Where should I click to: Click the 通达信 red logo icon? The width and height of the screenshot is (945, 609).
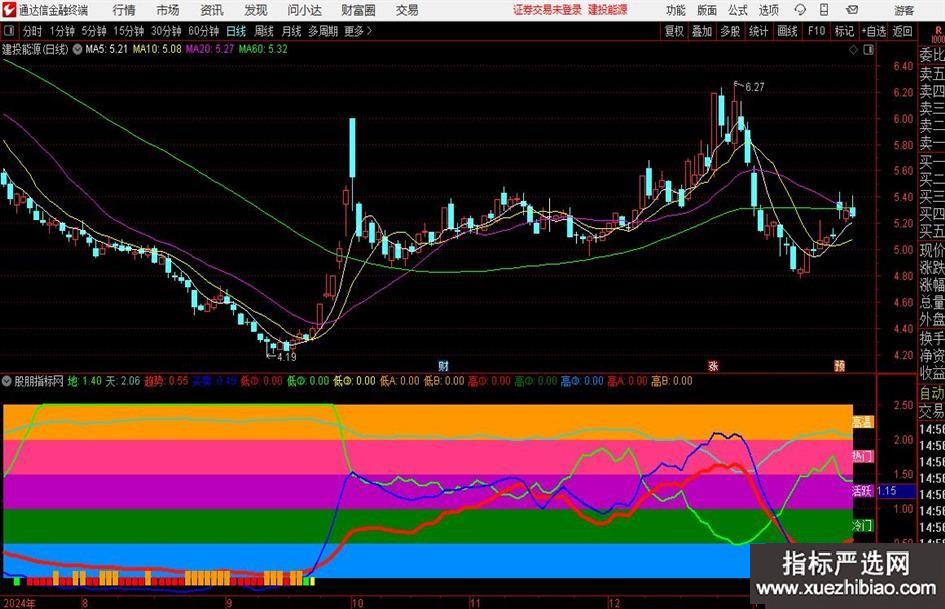[x=9, y=10]
